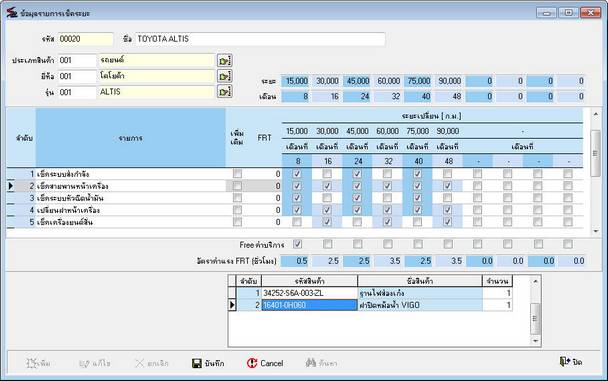
Task: Maximize the window
Action: coord(569,13)
